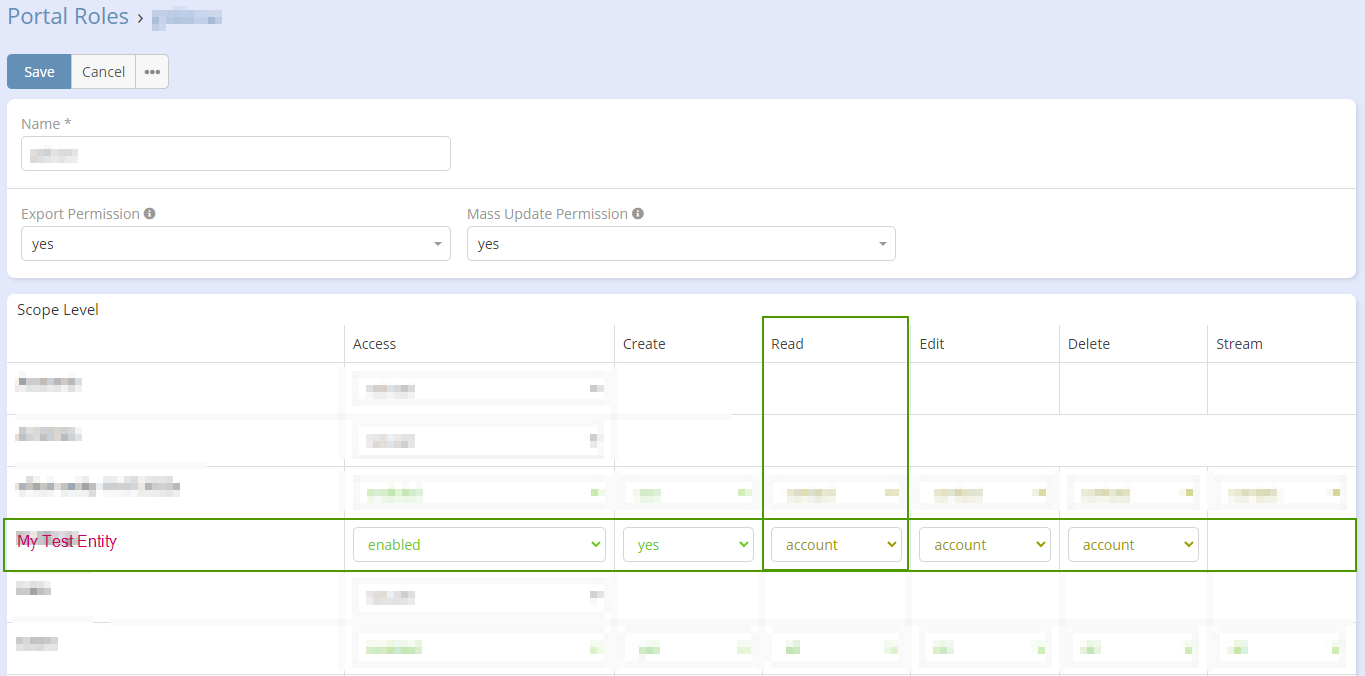Image resolution: width=1365 pixels, height=676 pixels.
Task: Focus the Name text field
Action: tap(235, 154)
